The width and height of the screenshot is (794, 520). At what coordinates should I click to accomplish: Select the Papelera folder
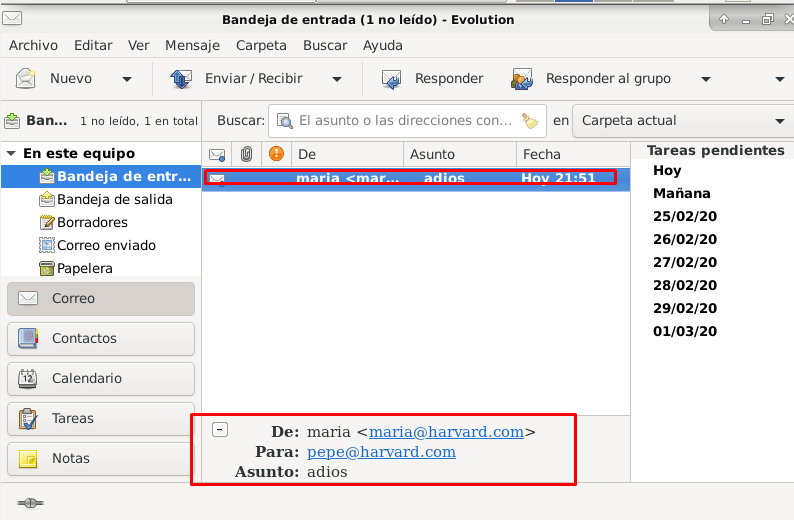(x=84, y=268)
